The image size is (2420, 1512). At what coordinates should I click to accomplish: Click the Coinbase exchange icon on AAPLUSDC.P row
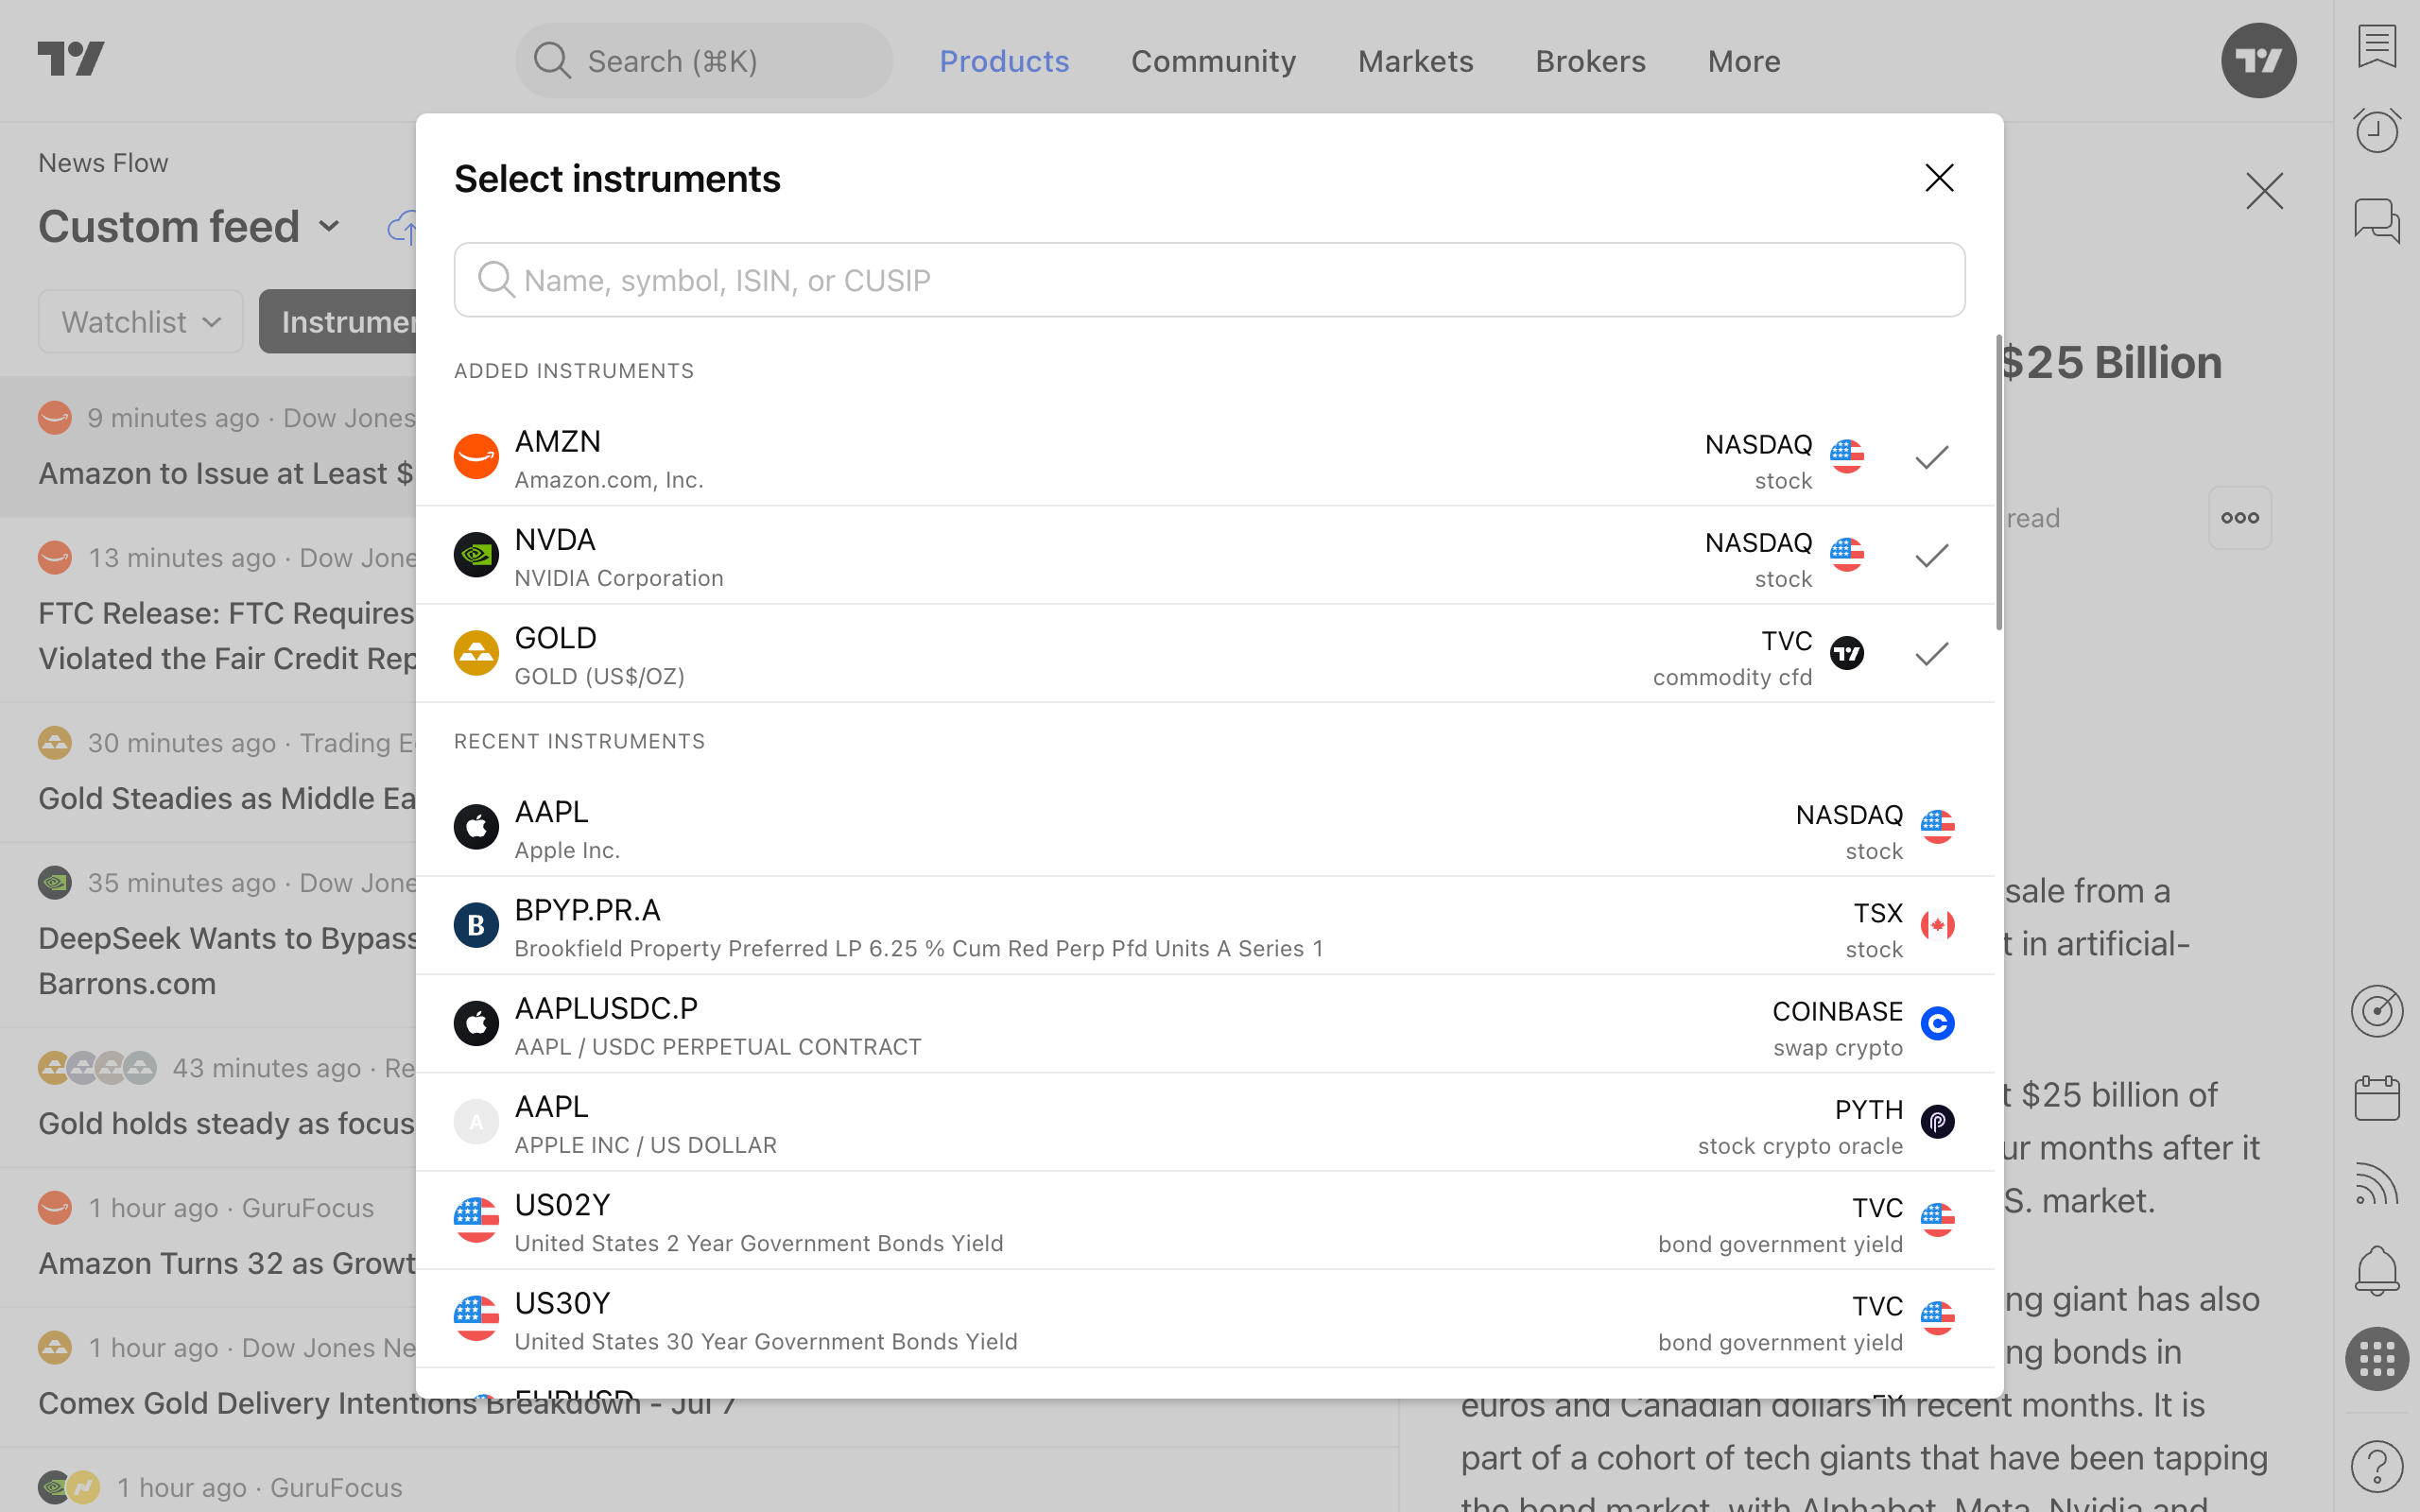click(1937, 1023)
